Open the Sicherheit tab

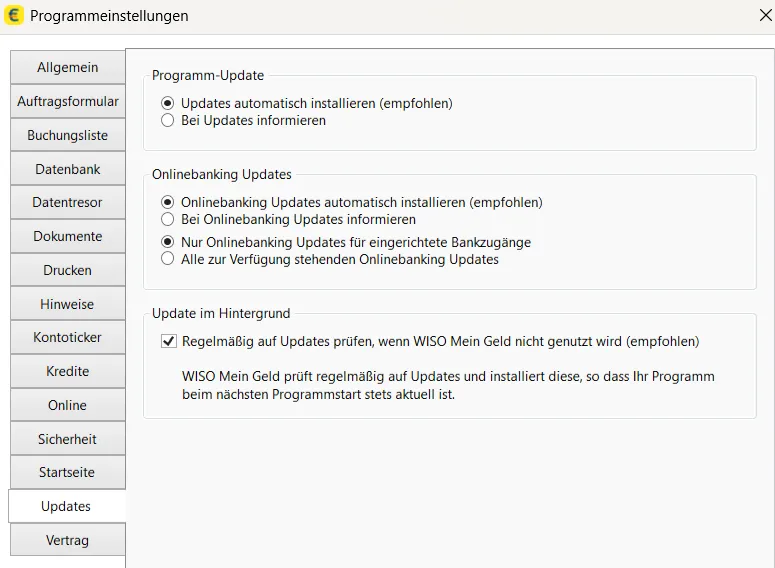pos(67,439)
